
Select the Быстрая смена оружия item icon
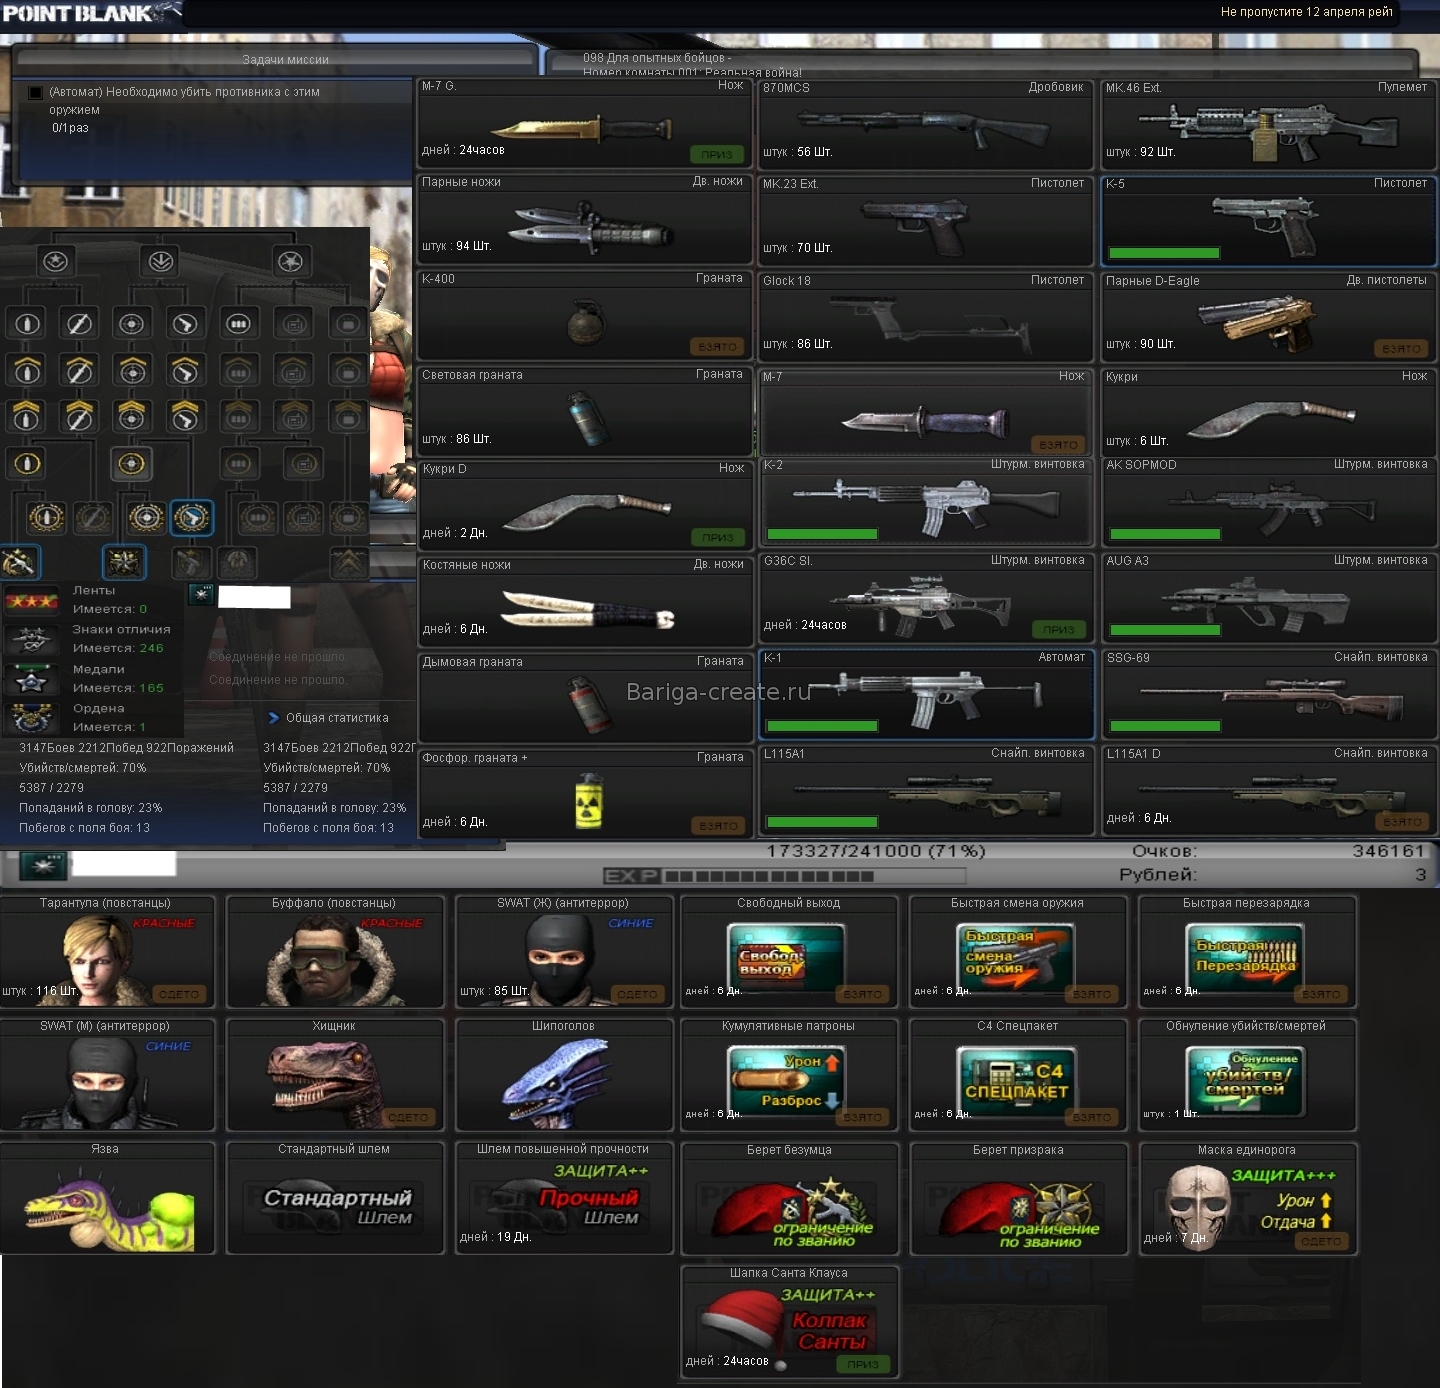[x=1015, y=959]
